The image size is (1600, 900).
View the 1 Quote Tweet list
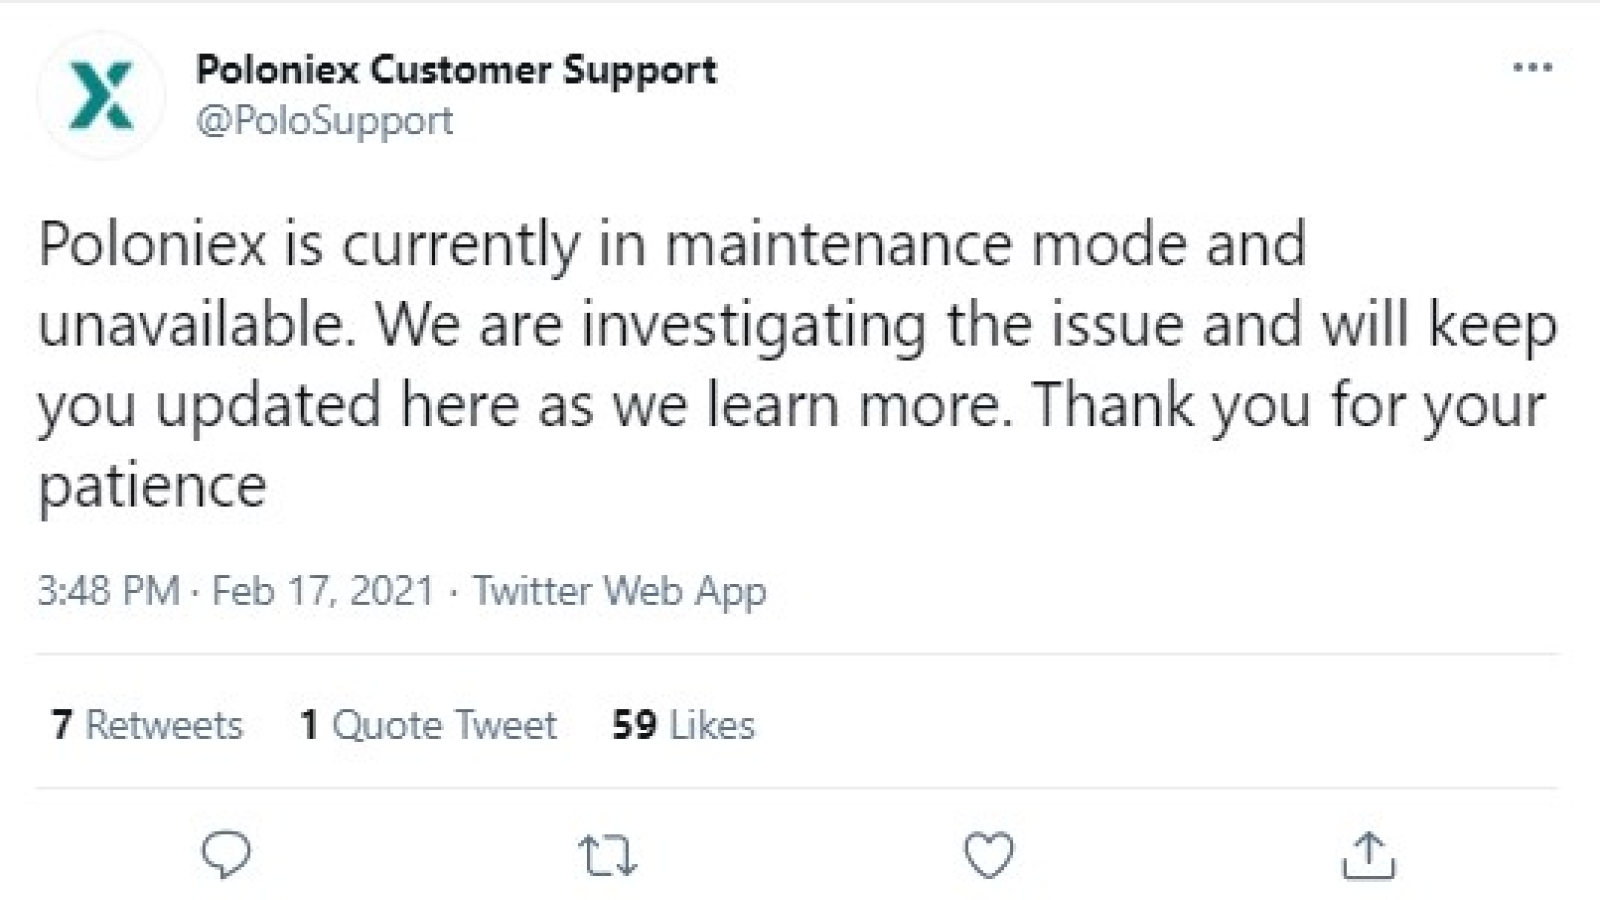click(428, 724)
